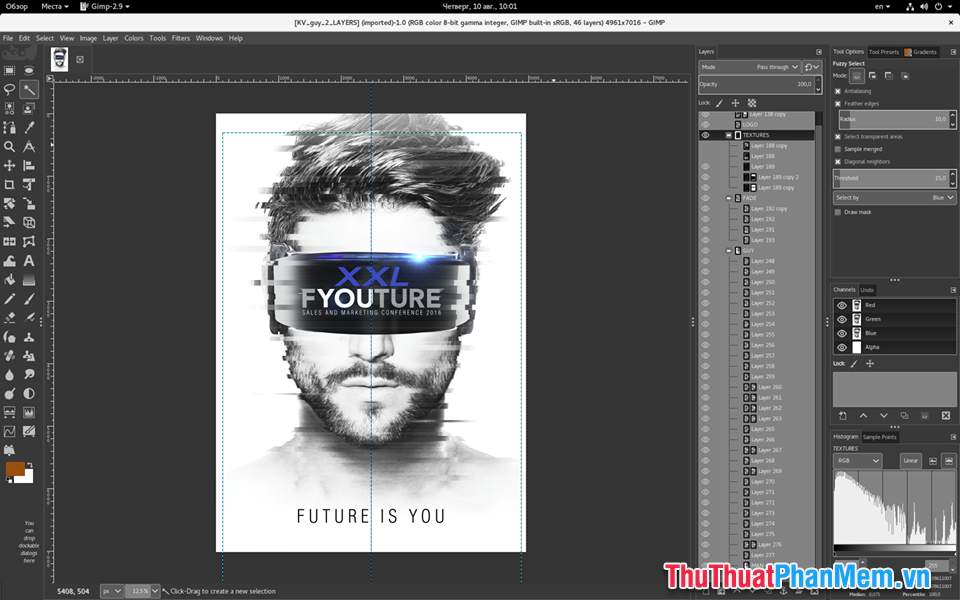Delete channel using the X icon

coord(945,415)
